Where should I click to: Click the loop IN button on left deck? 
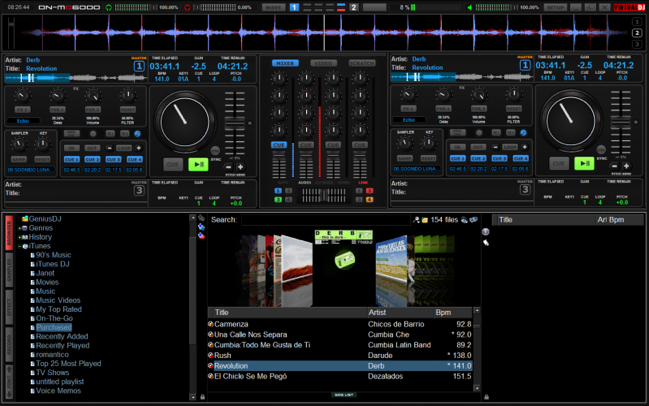tap(72, 148)
